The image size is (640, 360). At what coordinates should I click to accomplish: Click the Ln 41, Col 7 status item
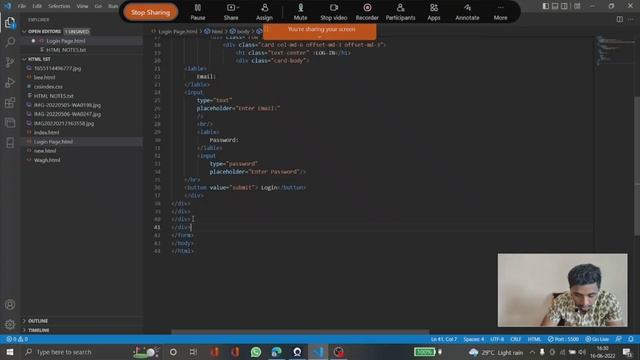[444, 339]
